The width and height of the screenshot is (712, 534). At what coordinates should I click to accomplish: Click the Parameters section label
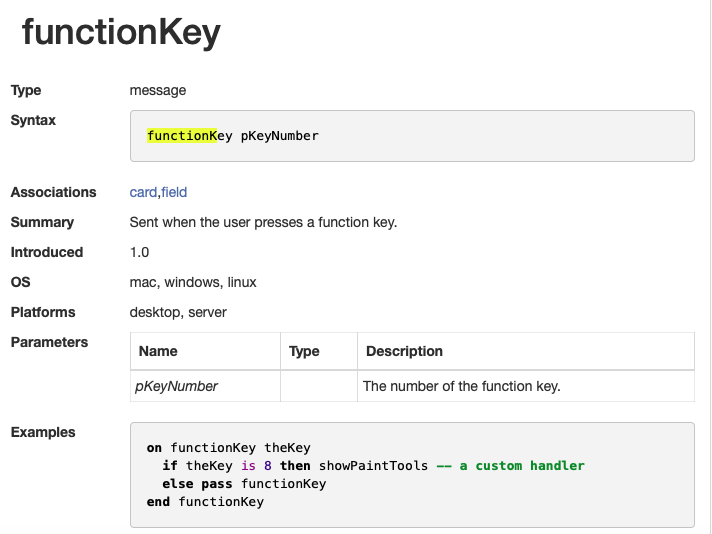pos(49,342)
